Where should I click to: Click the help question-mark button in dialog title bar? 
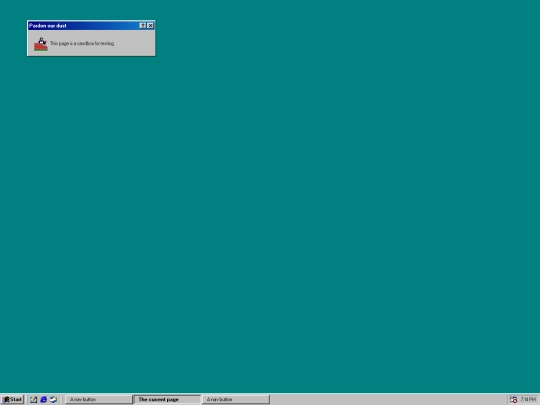tap(143, 25)
